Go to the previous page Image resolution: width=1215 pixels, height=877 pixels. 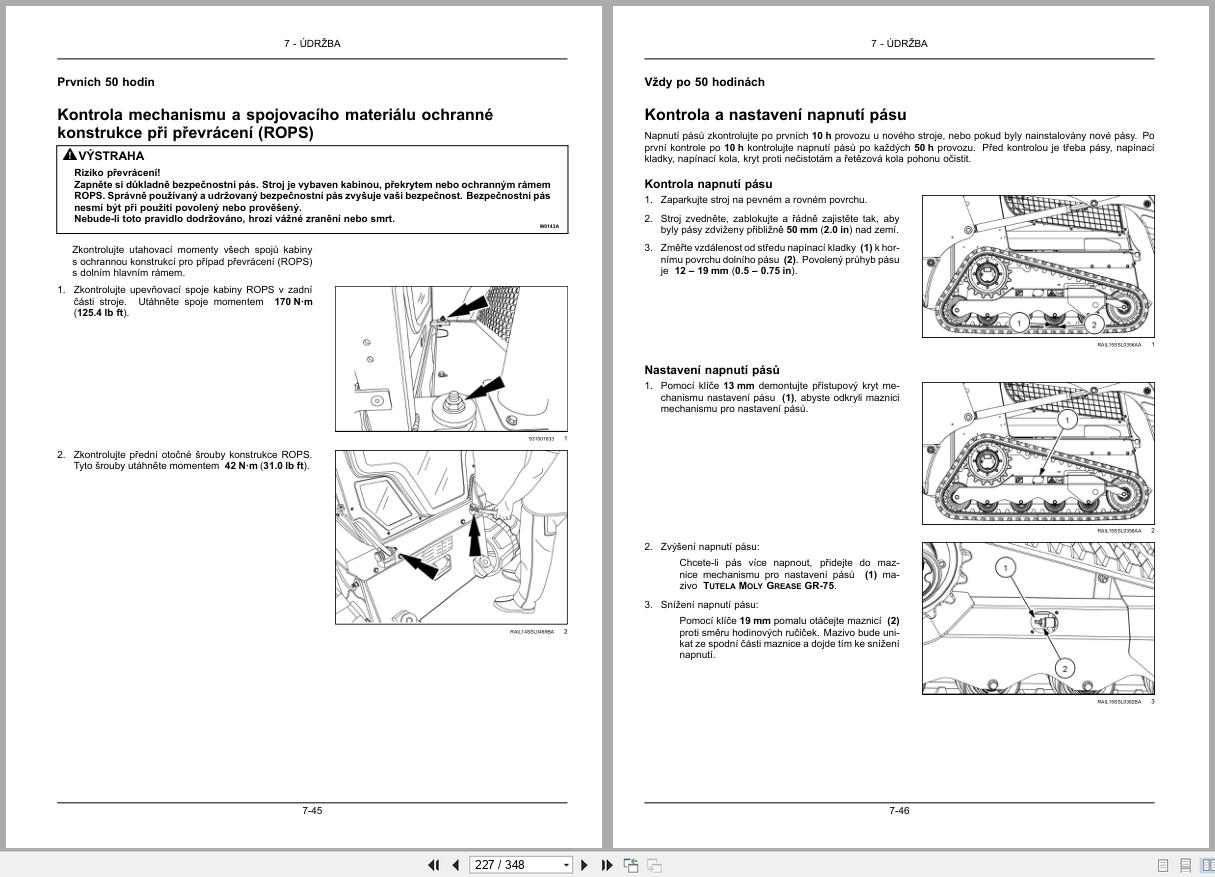pos(455,865)
